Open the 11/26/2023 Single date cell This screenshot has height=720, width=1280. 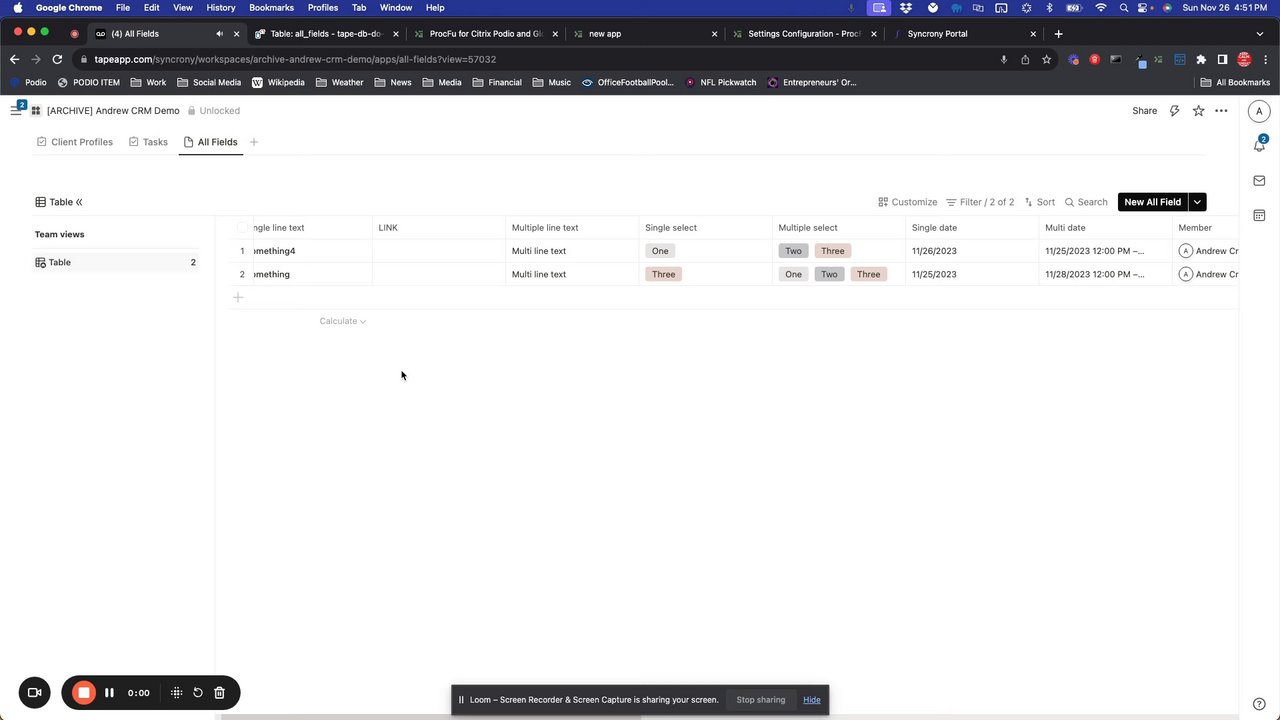click(972, 251)
